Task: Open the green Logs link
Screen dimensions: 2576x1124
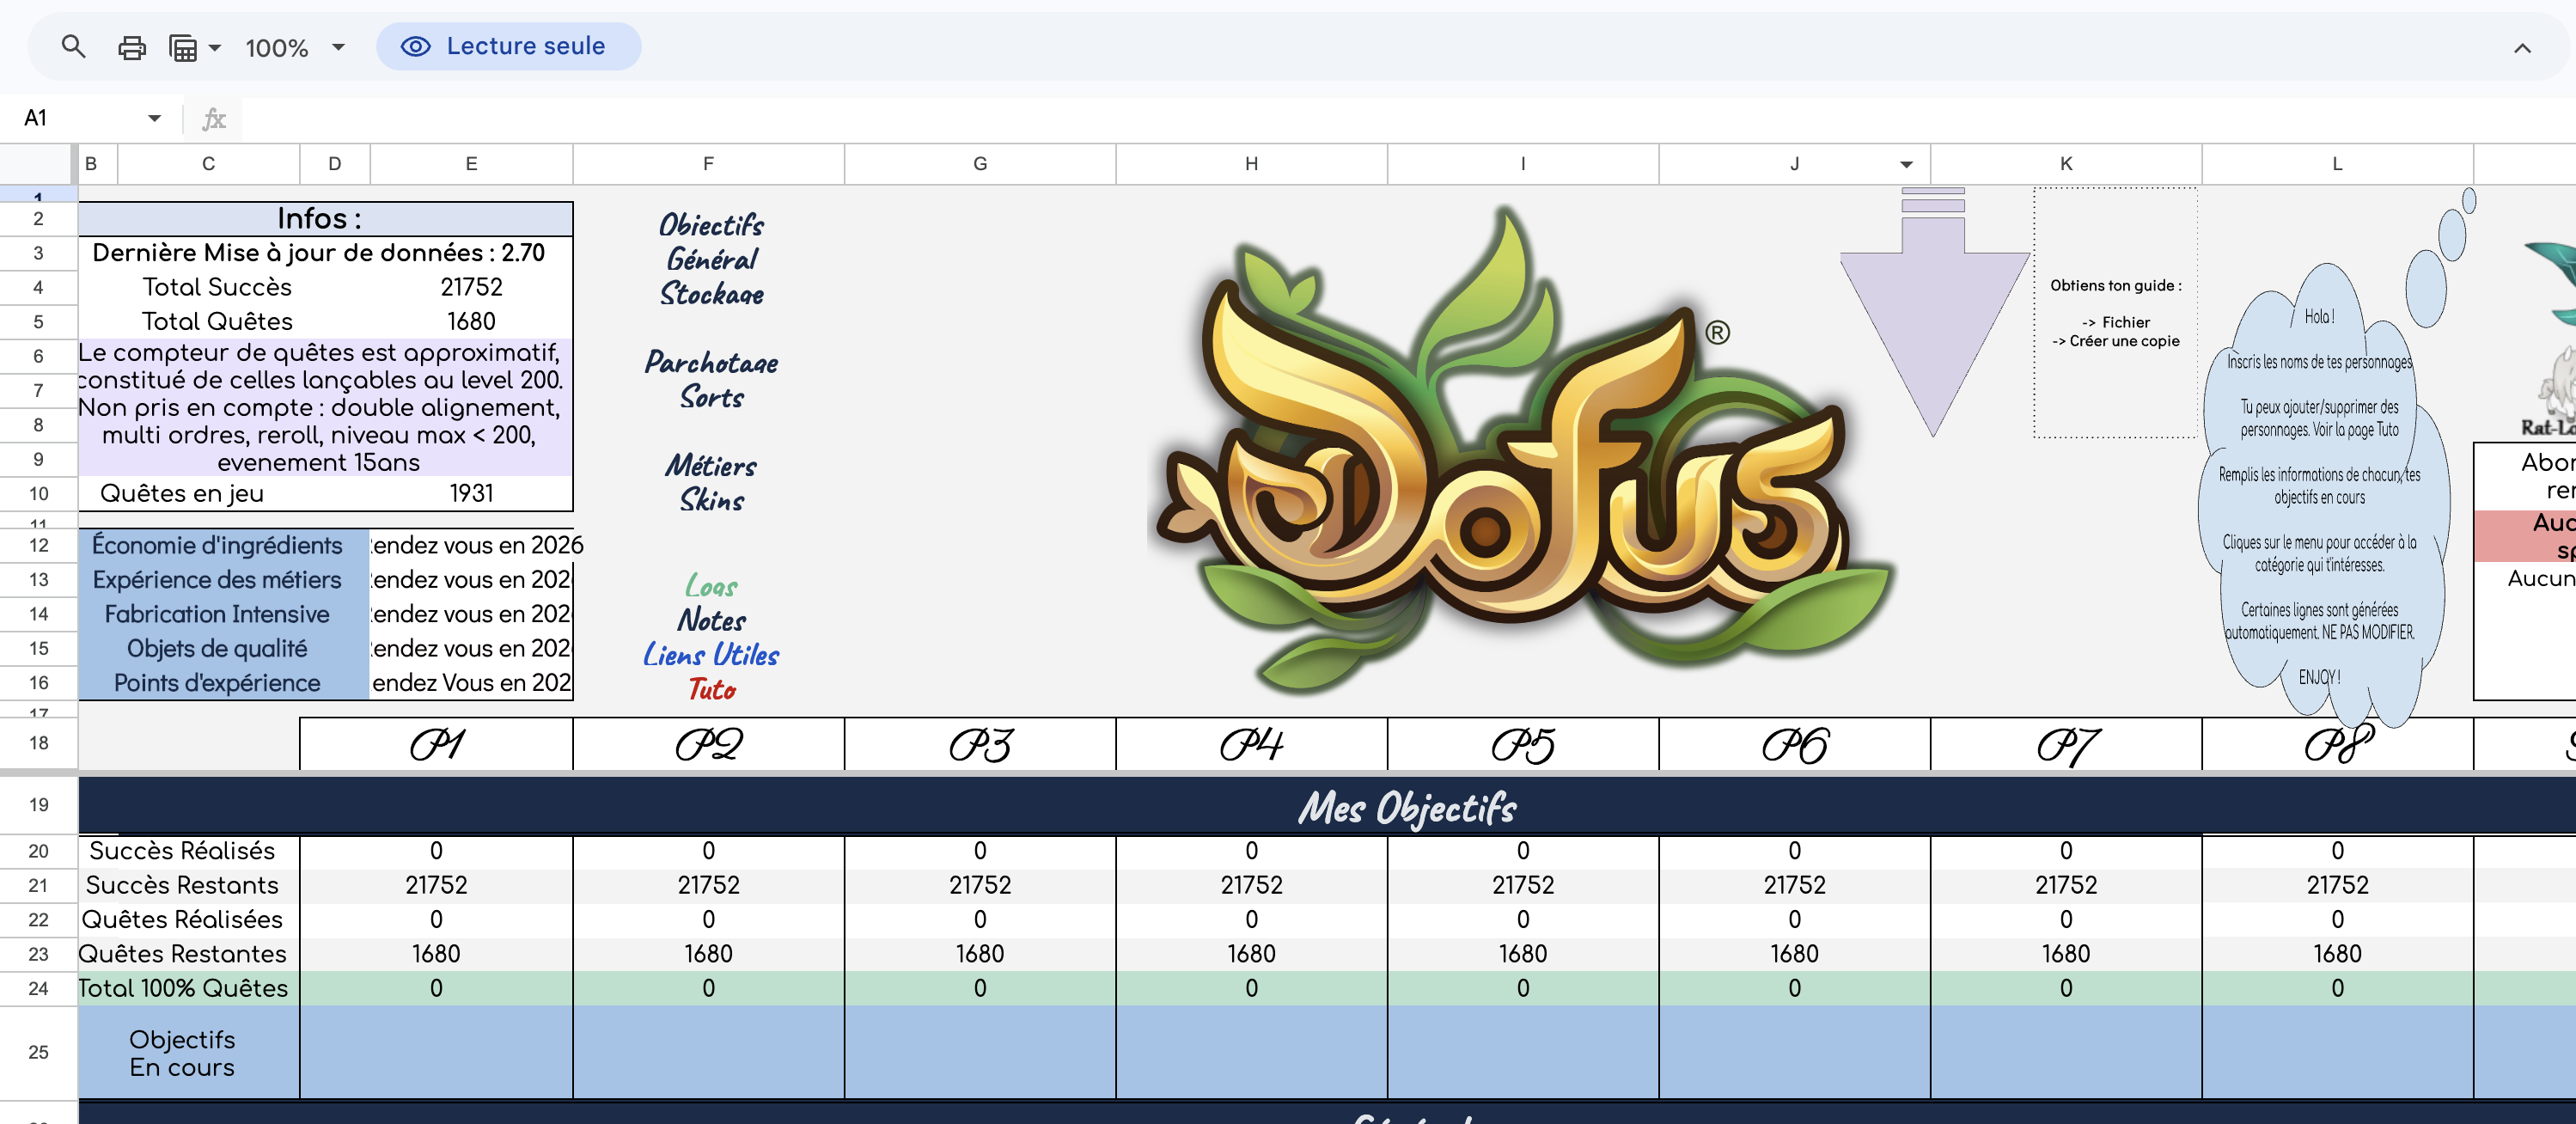Action: pos(711,586)
